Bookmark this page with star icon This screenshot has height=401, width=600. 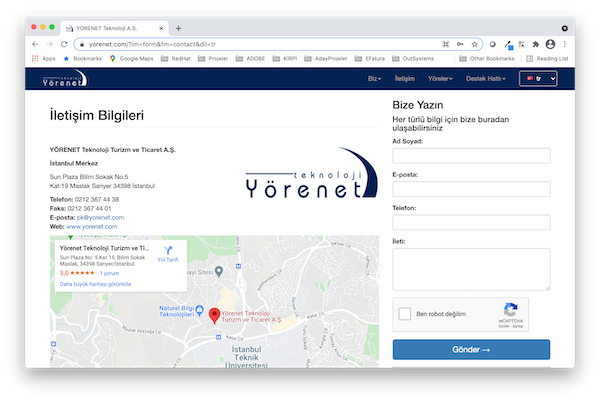[x=474, y=44]
